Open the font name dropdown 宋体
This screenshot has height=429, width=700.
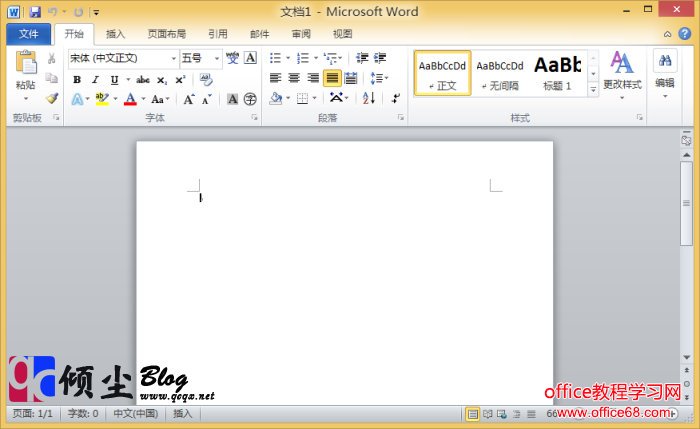174,58
